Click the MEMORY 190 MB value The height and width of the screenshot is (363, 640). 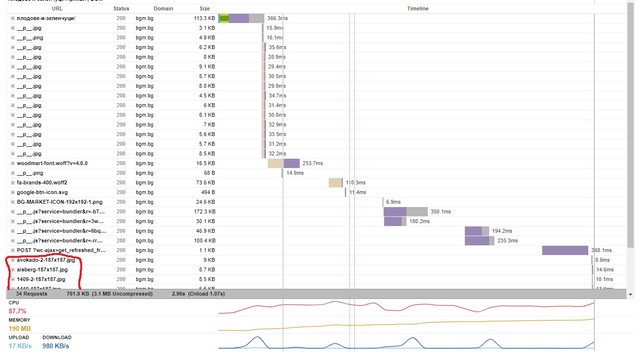pyautogui.click(x=20, y=328)
